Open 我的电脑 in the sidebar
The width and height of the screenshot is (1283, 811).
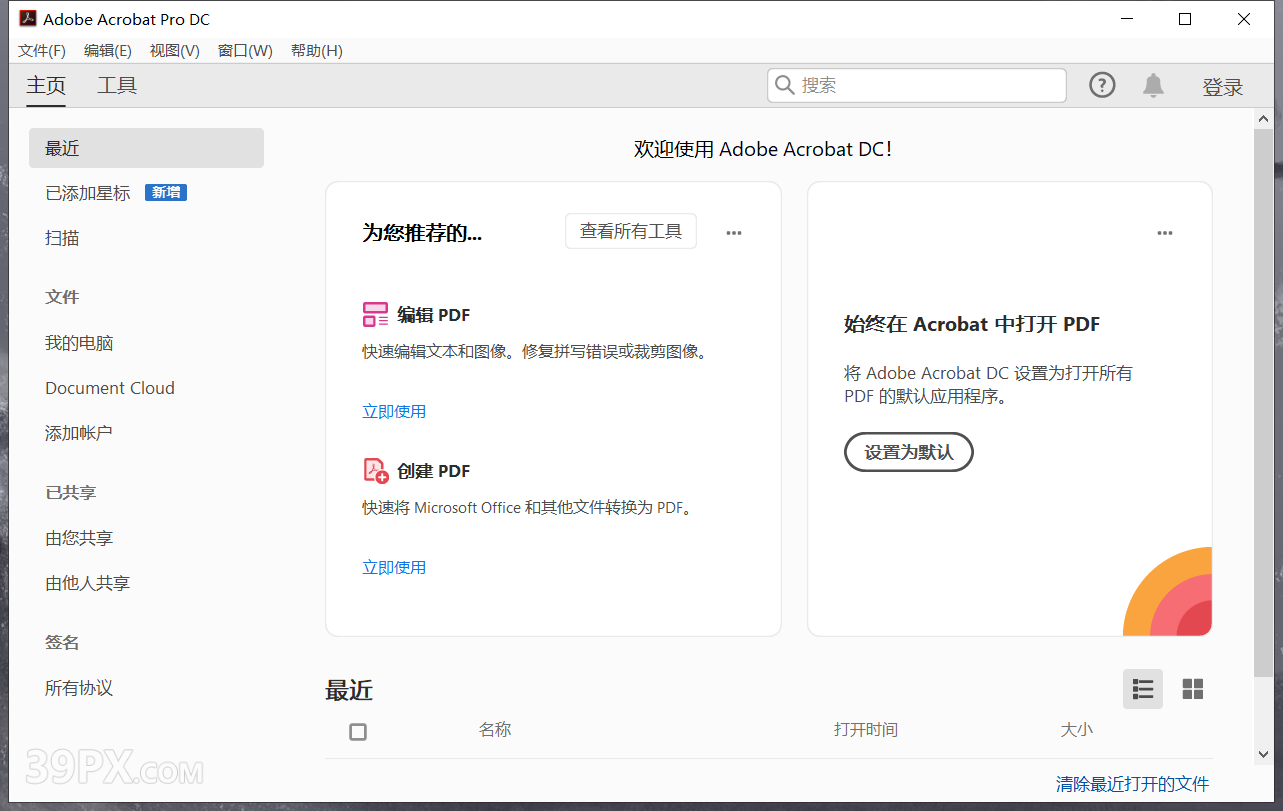(79, 343)
